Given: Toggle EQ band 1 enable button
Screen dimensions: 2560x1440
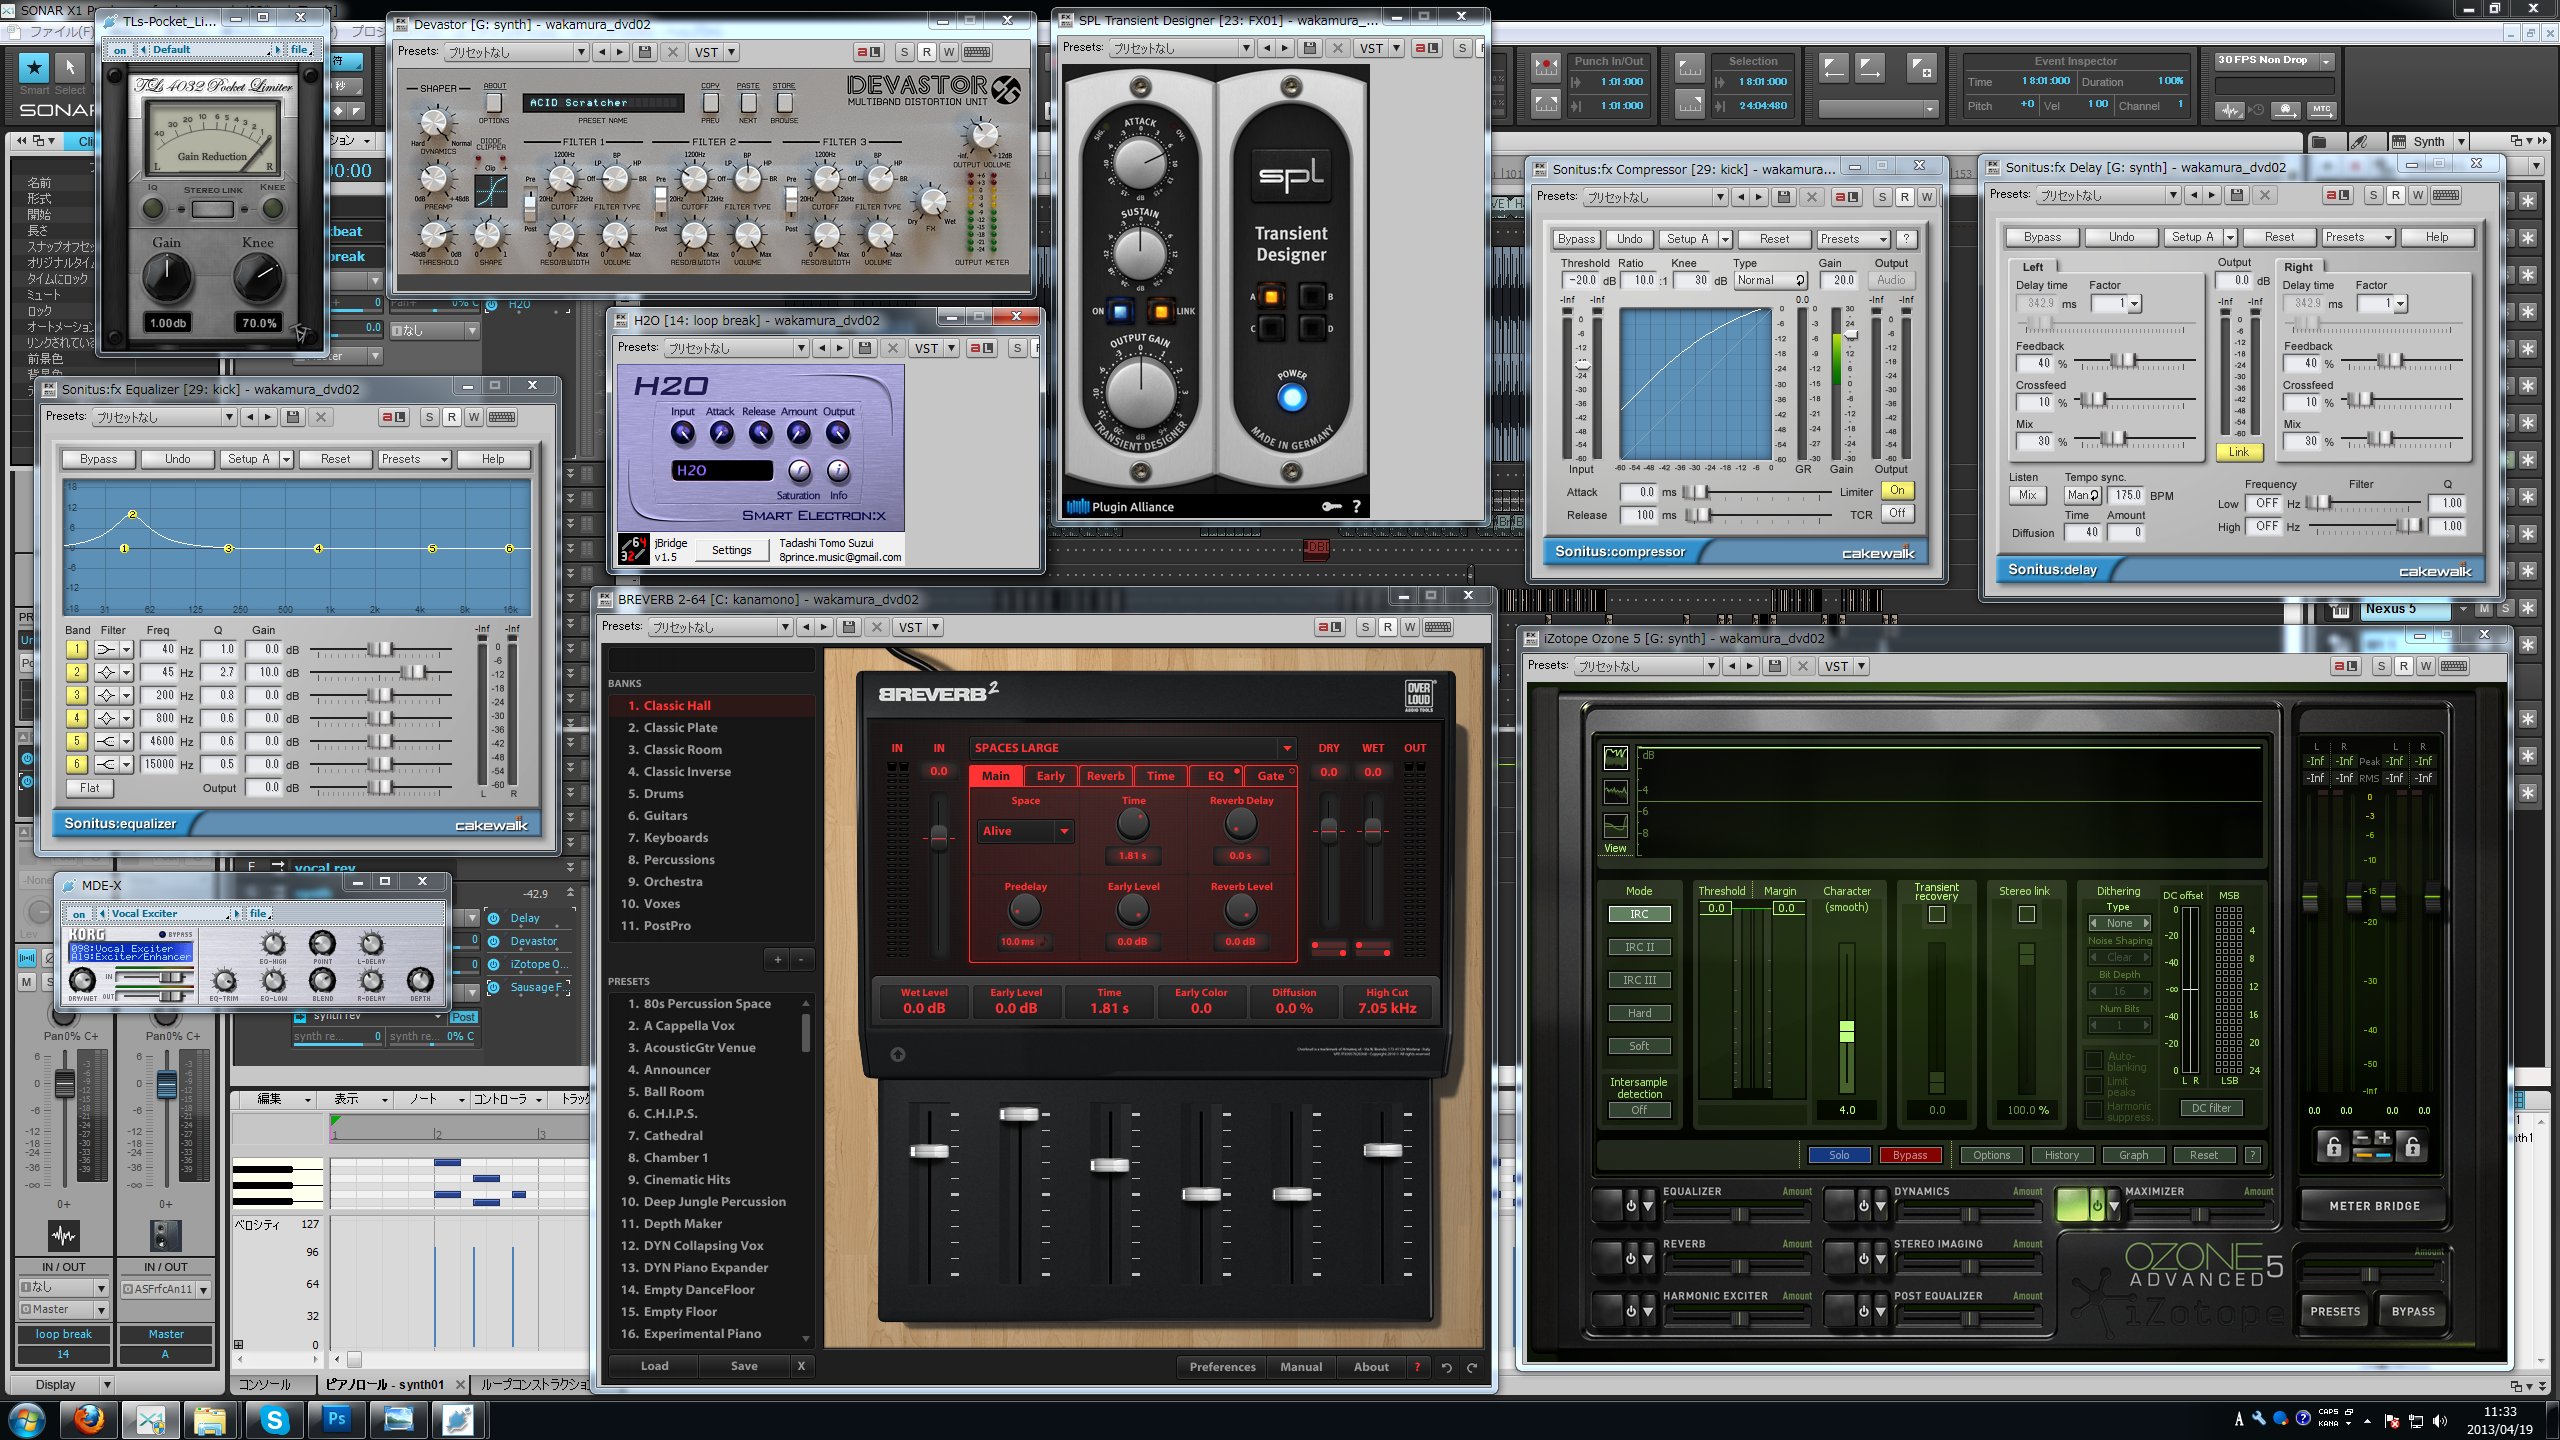Looking at the screenshot, I should tap(77, 649).
